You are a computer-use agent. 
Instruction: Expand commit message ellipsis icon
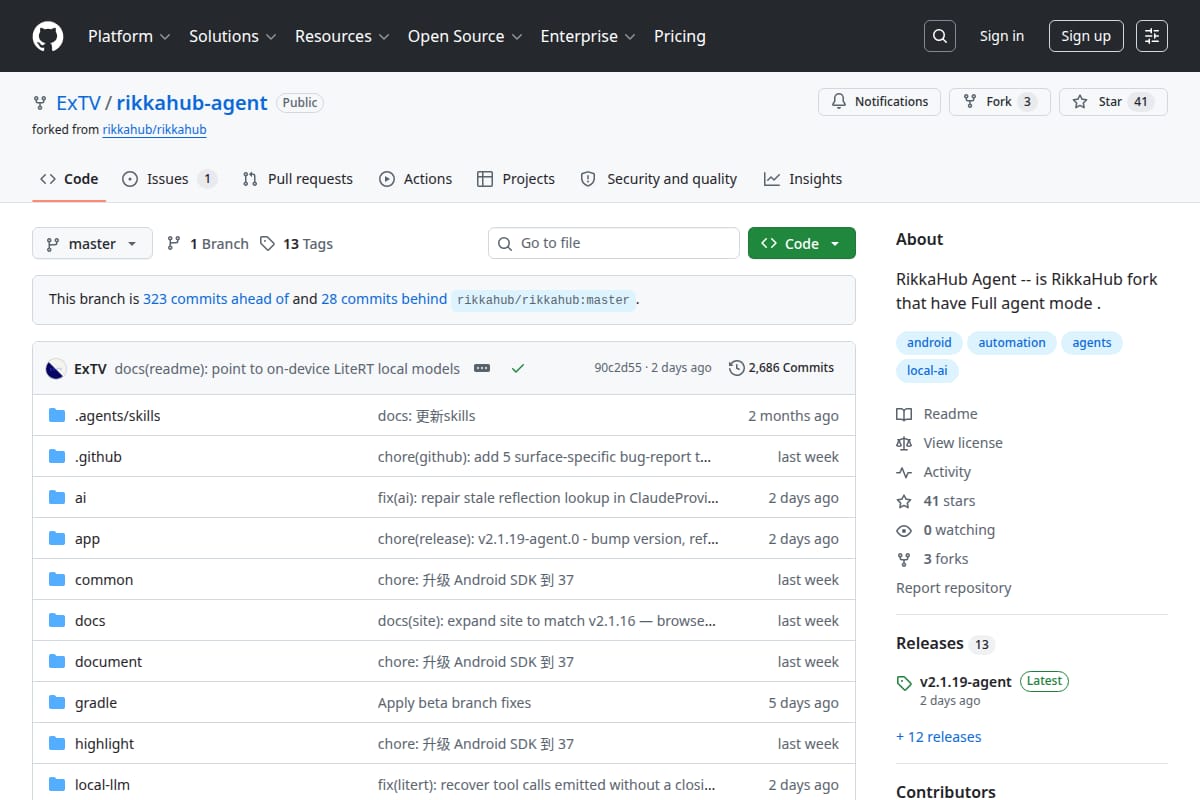pos(482,368)
